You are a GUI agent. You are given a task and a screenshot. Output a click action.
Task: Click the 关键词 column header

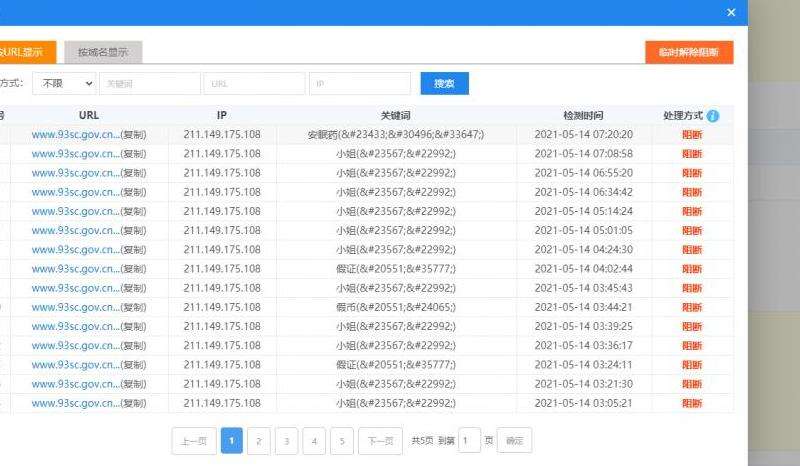396,116
